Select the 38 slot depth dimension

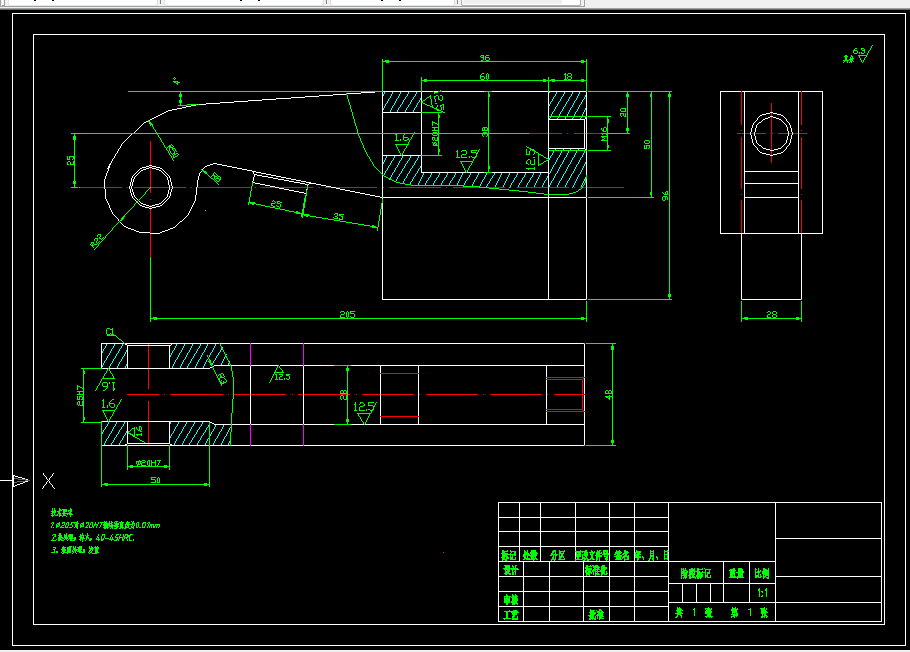(485, 132)
